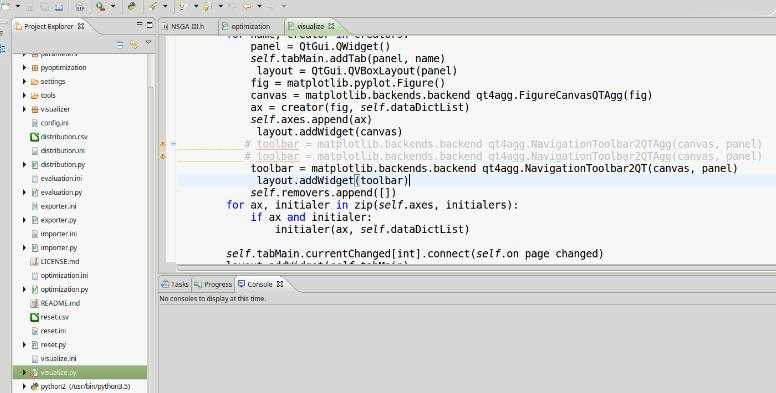Select distribution.ini file
Image resolution: width=776 pixels, height=393 pixels.
(x=62, y=150)
